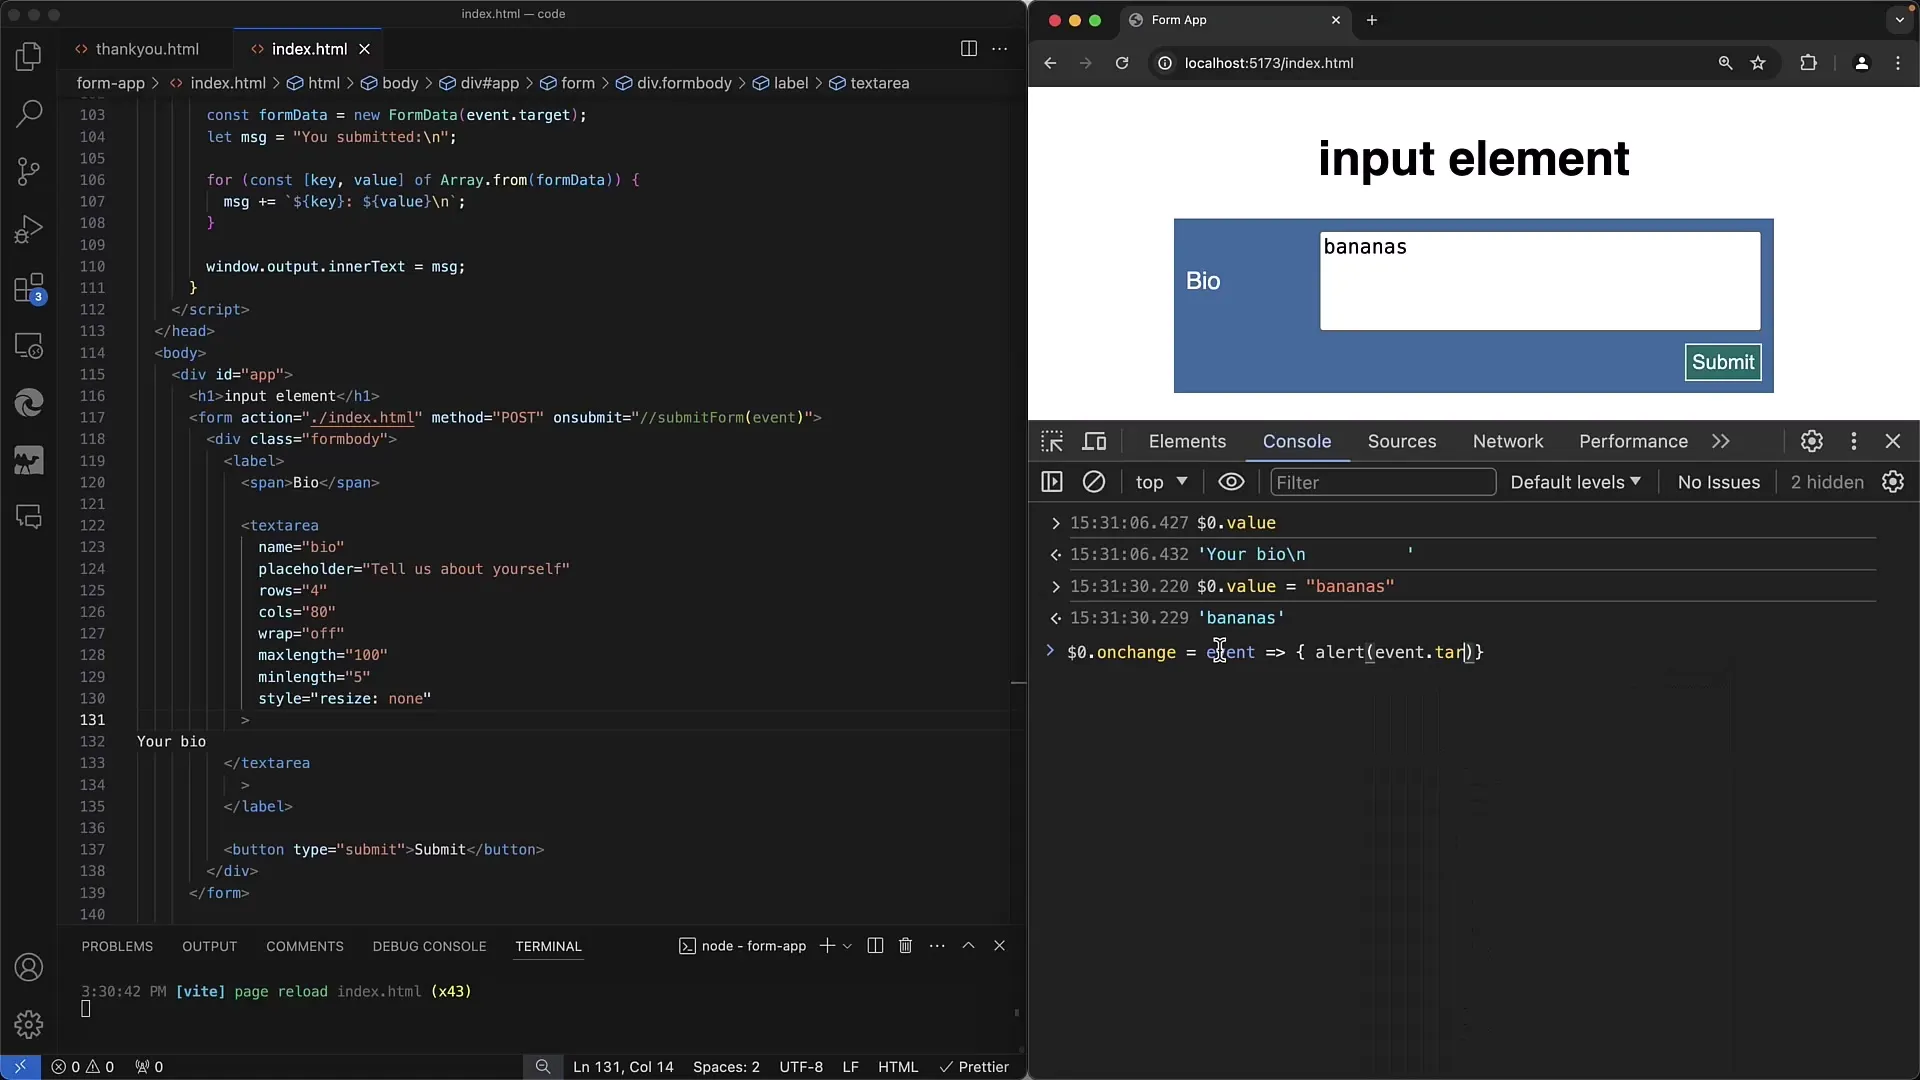This screenshot has width=1920, height=1080.
Task: Open the form-app breadcrumb
Action: (111, 83)
